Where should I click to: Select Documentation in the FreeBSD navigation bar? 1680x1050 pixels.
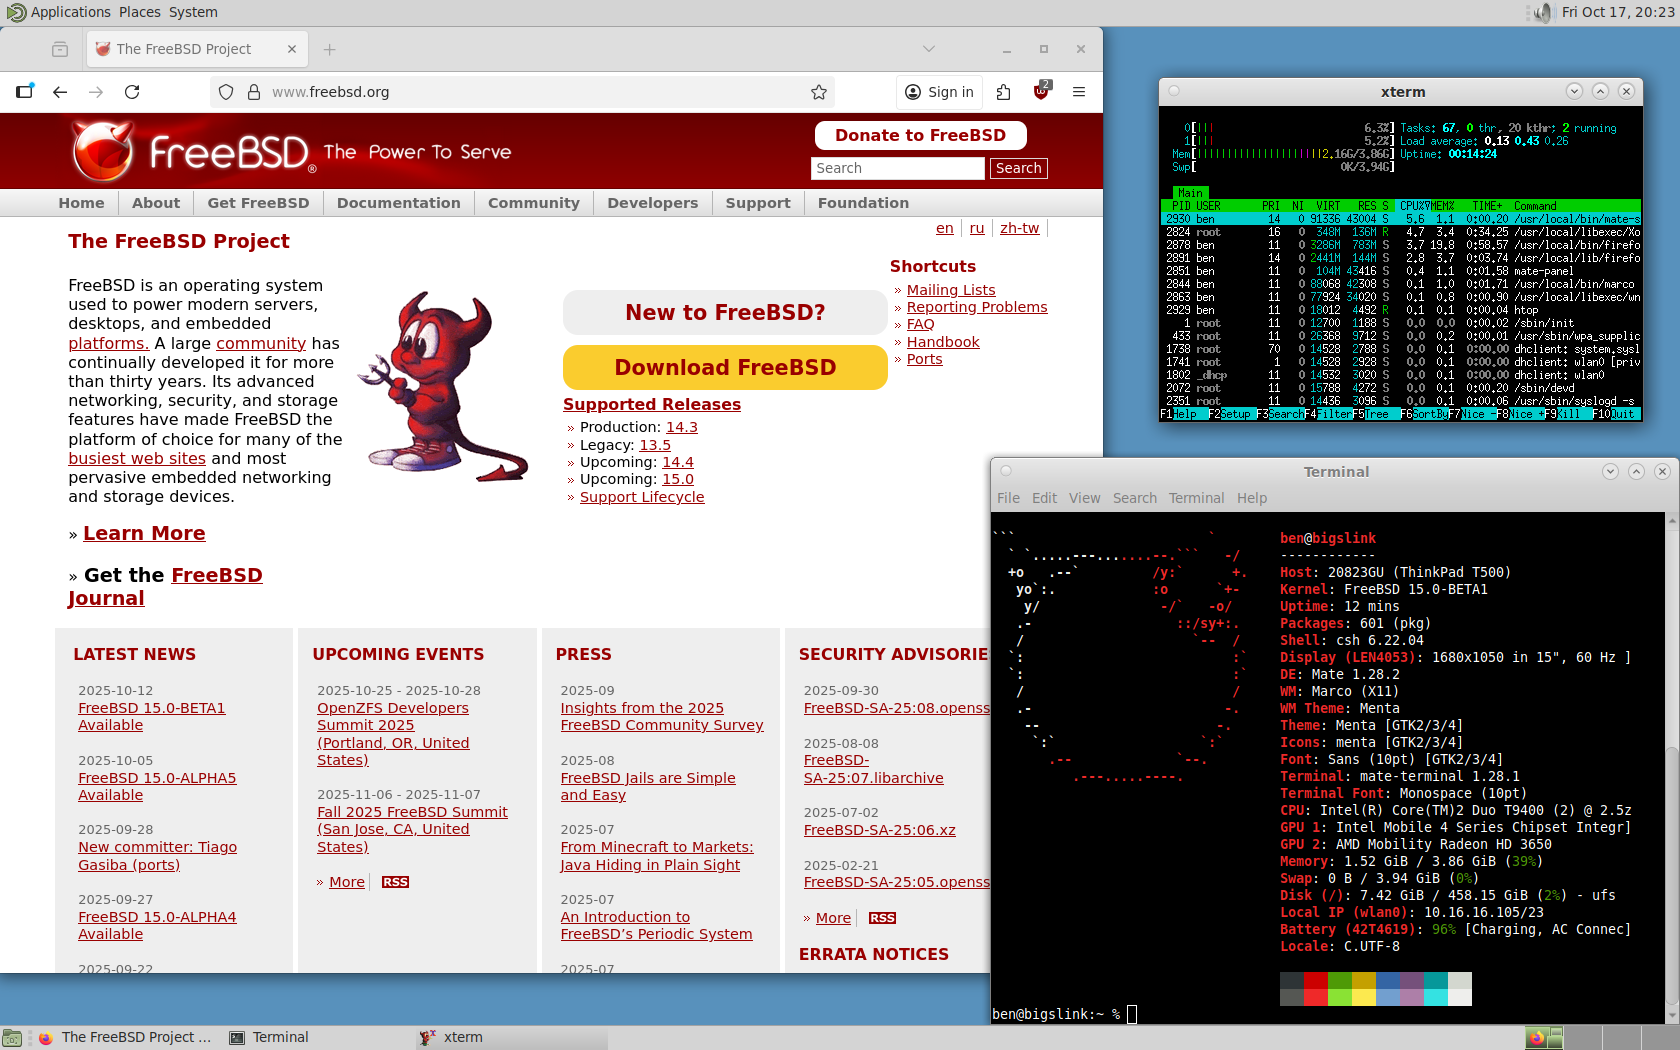click(x=398, y=203)
